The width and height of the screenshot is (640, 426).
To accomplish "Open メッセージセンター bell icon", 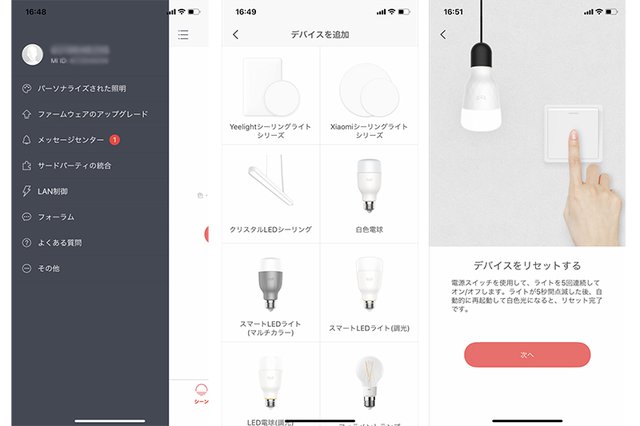I will tap(27, 140).
